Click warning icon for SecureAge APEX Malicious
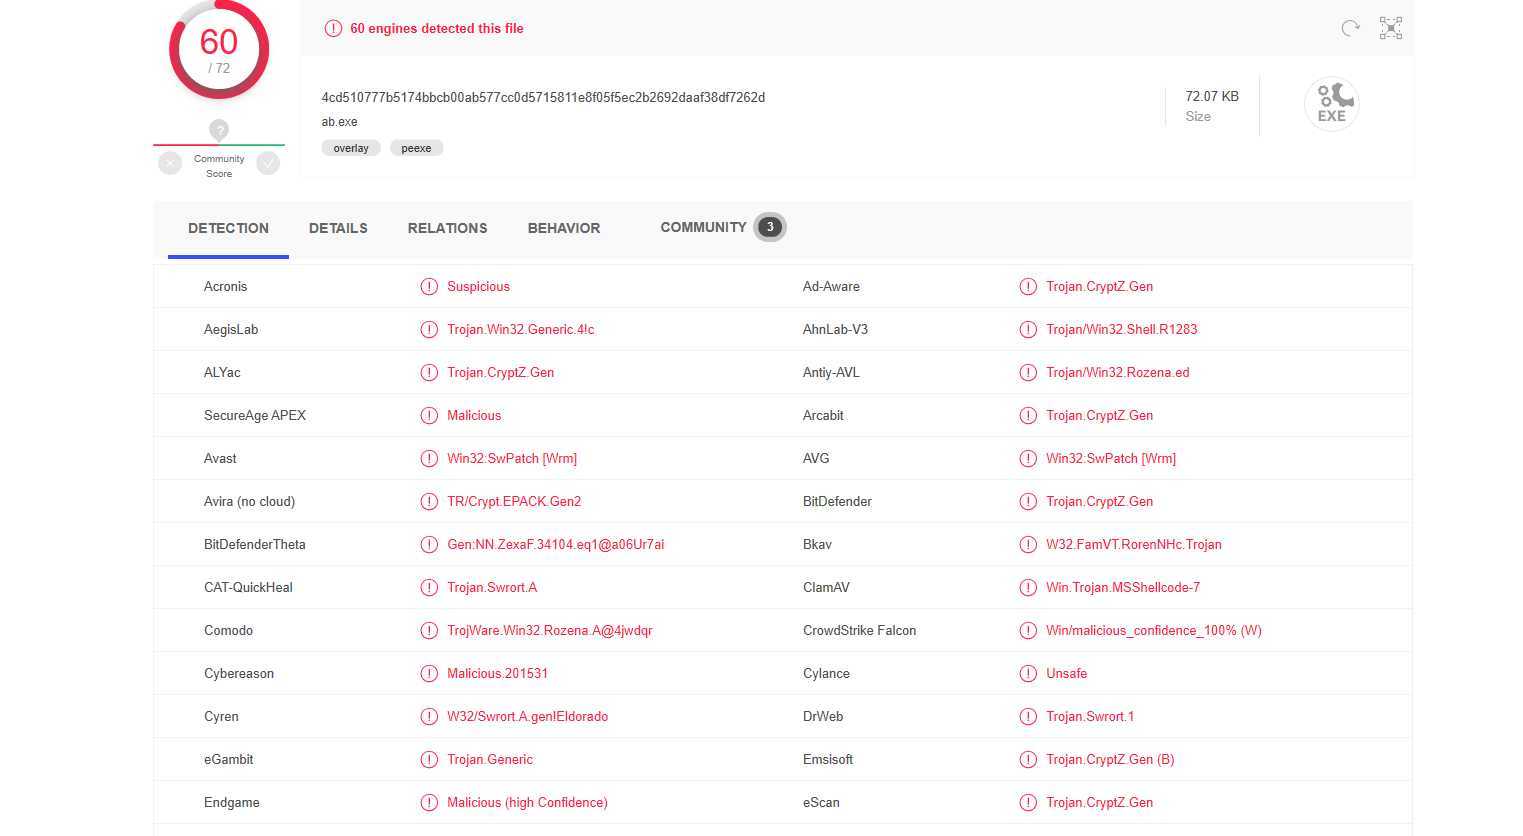 coord(429,415)
